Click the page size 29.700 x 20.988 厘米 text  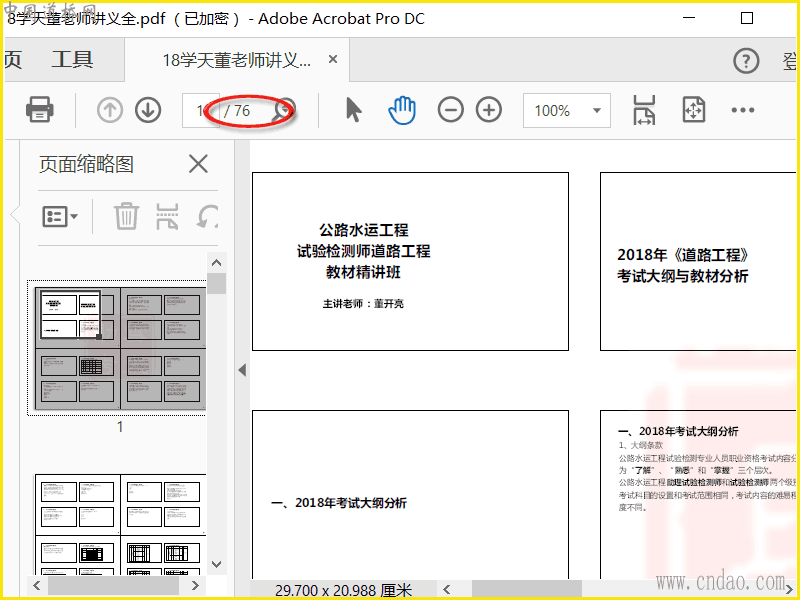coord(343,590)
